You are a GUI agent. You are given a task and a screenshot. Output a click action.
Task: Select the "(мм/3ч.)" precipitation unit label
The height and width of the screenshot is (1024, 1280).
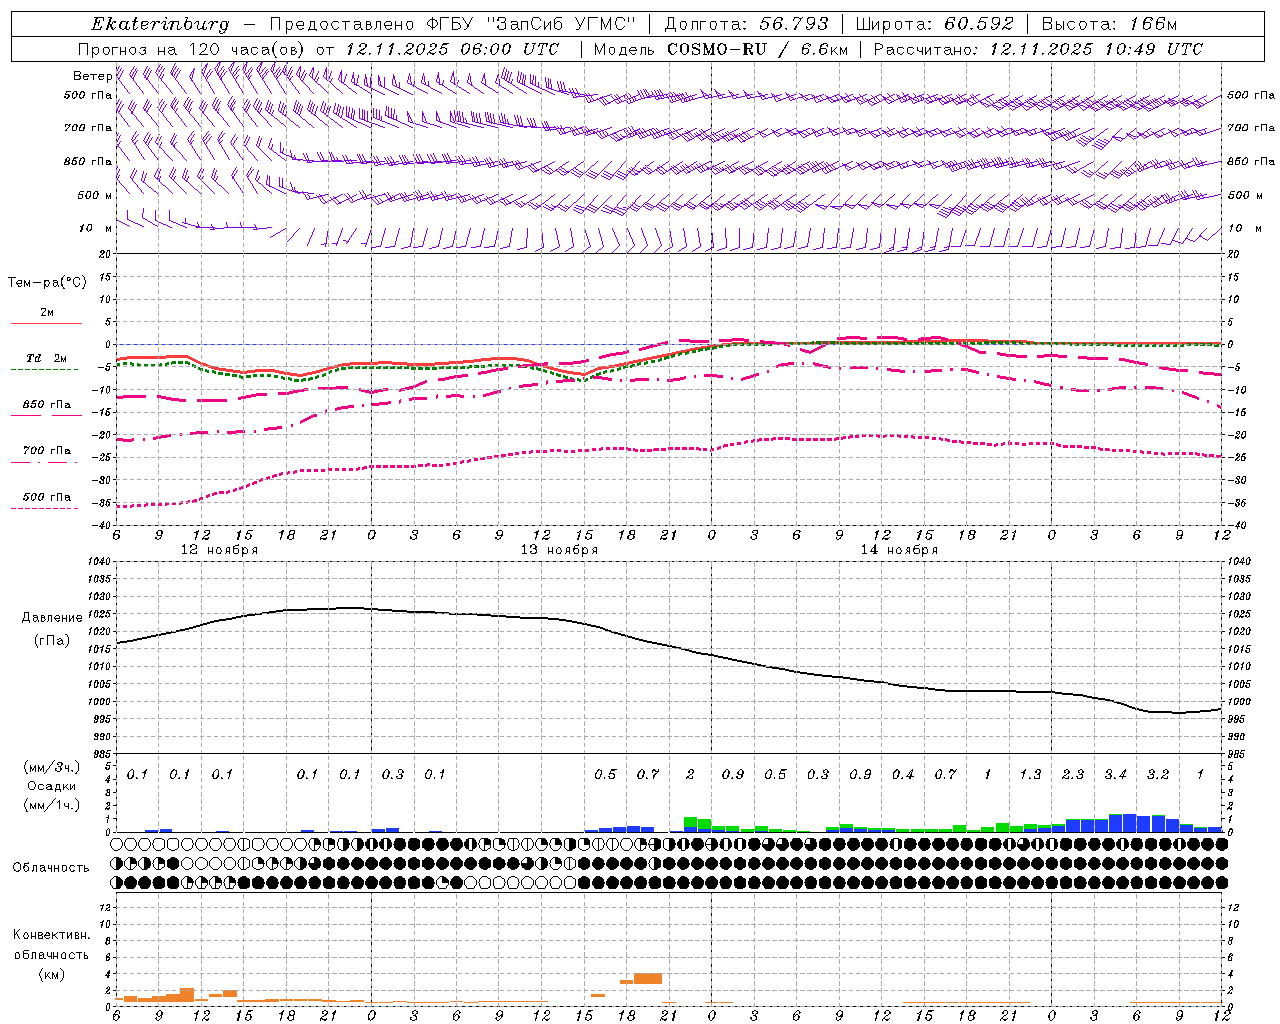pos(51,767)
